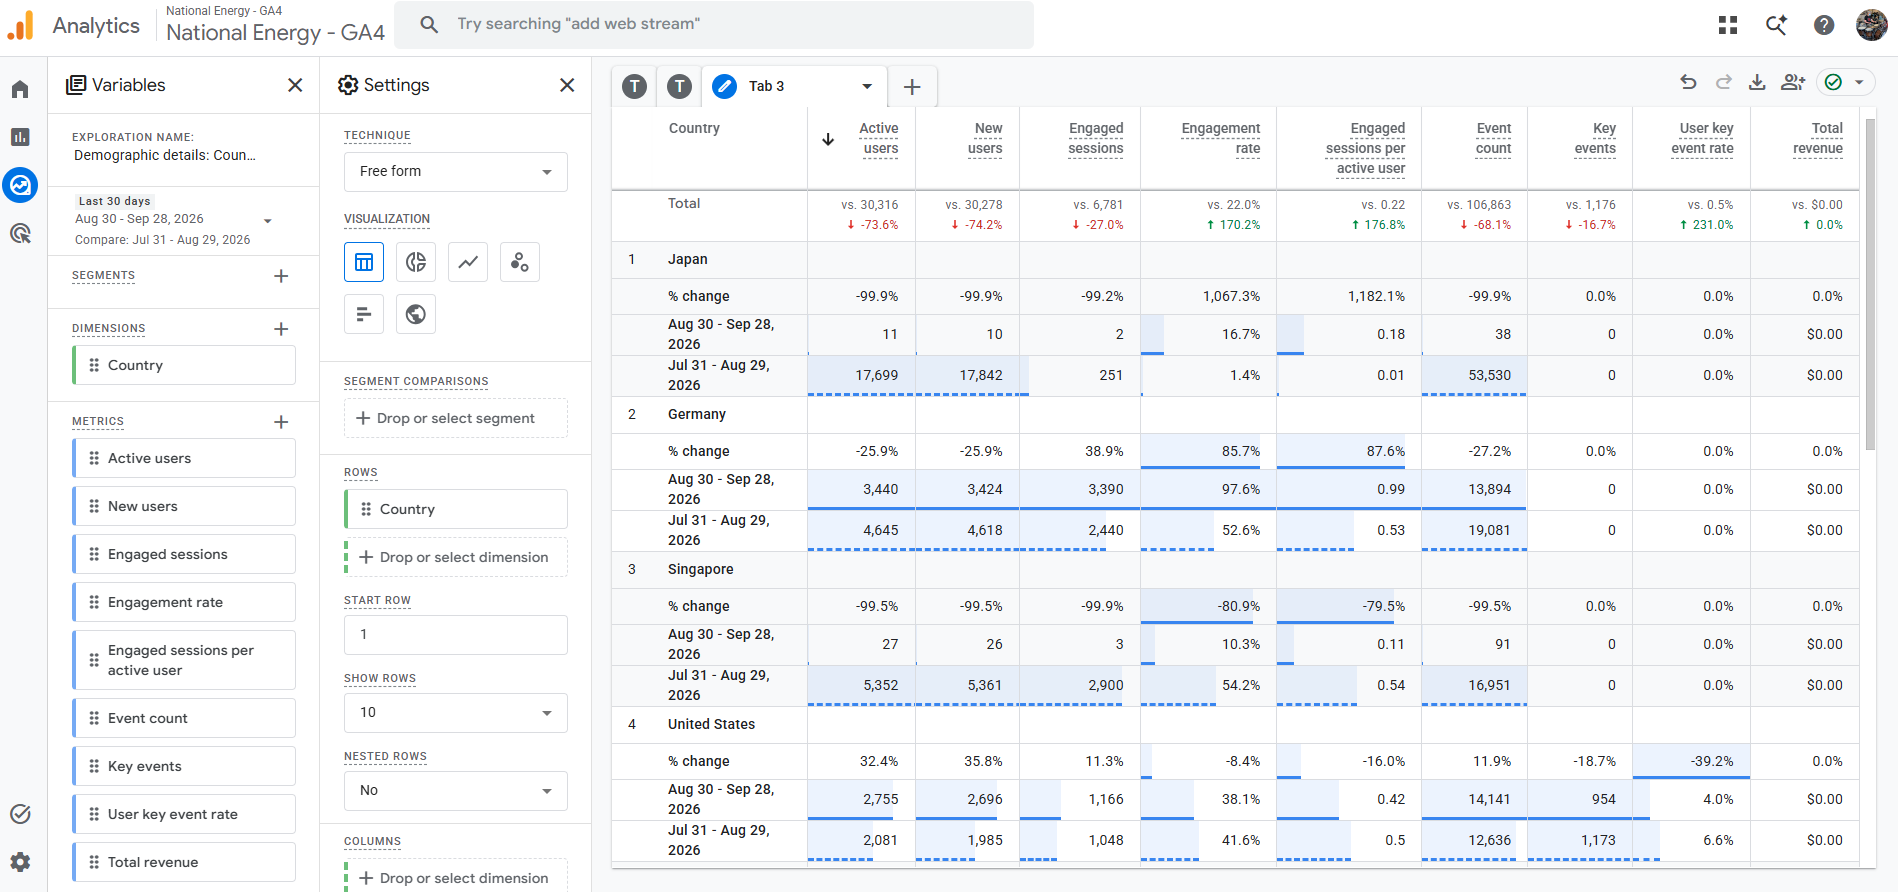Select the Engagement rate metric chip
This screenshot has height=892, width=1898.
coord(184,602)
